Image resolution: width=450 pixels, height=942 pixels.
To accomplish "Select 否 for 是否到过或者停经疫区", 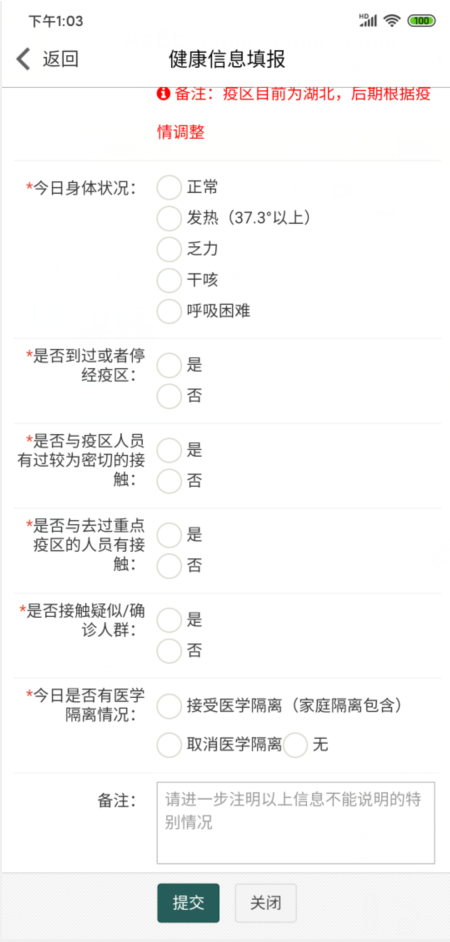I will point(169,396).
